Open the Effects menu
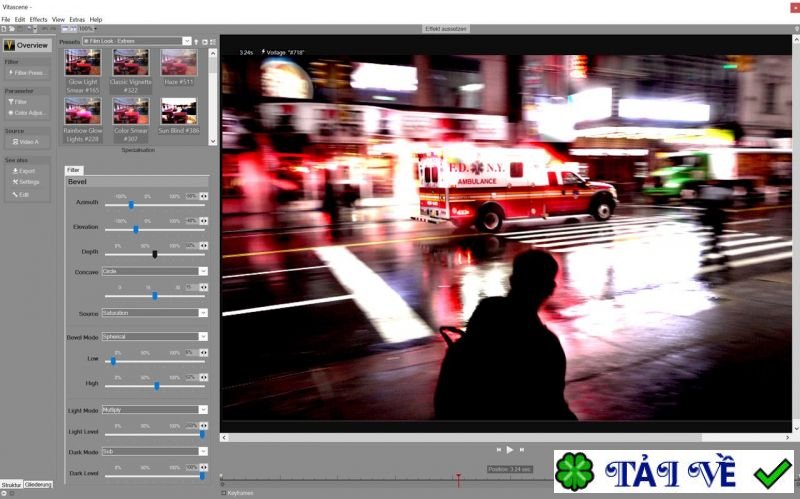The image size is (800, 499). 38,19
